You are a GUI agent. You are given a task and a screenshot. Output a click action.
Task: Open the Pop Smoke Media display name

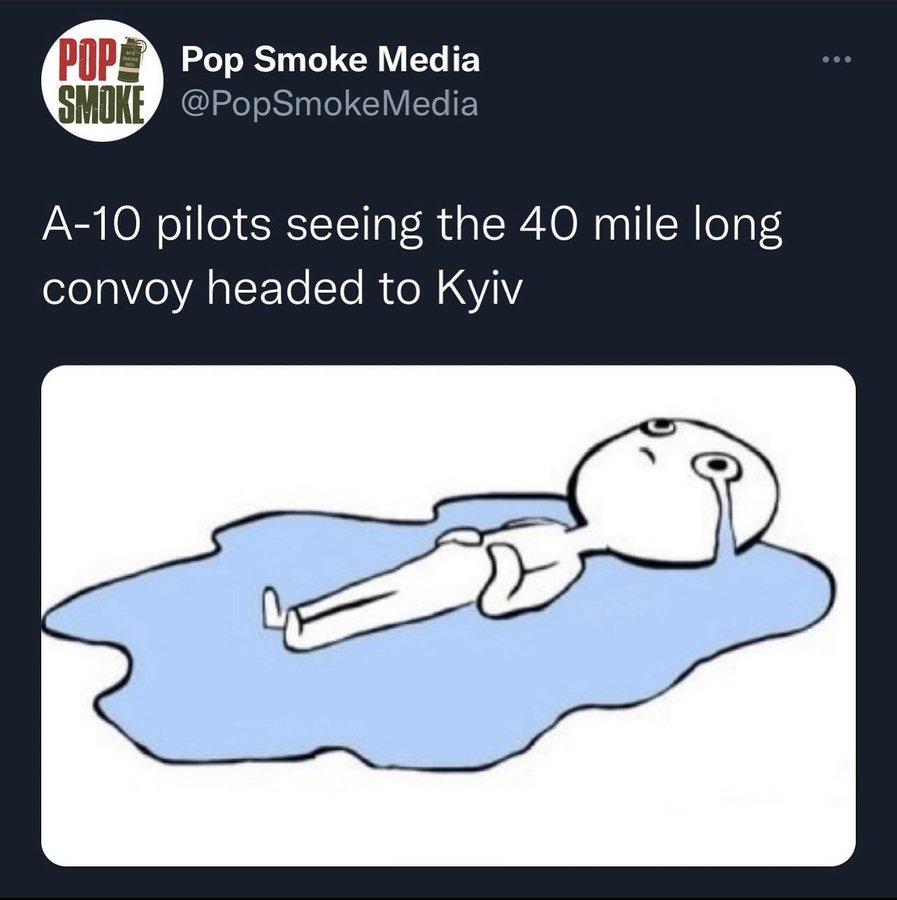pyautogui.click(x=331, y=59)
